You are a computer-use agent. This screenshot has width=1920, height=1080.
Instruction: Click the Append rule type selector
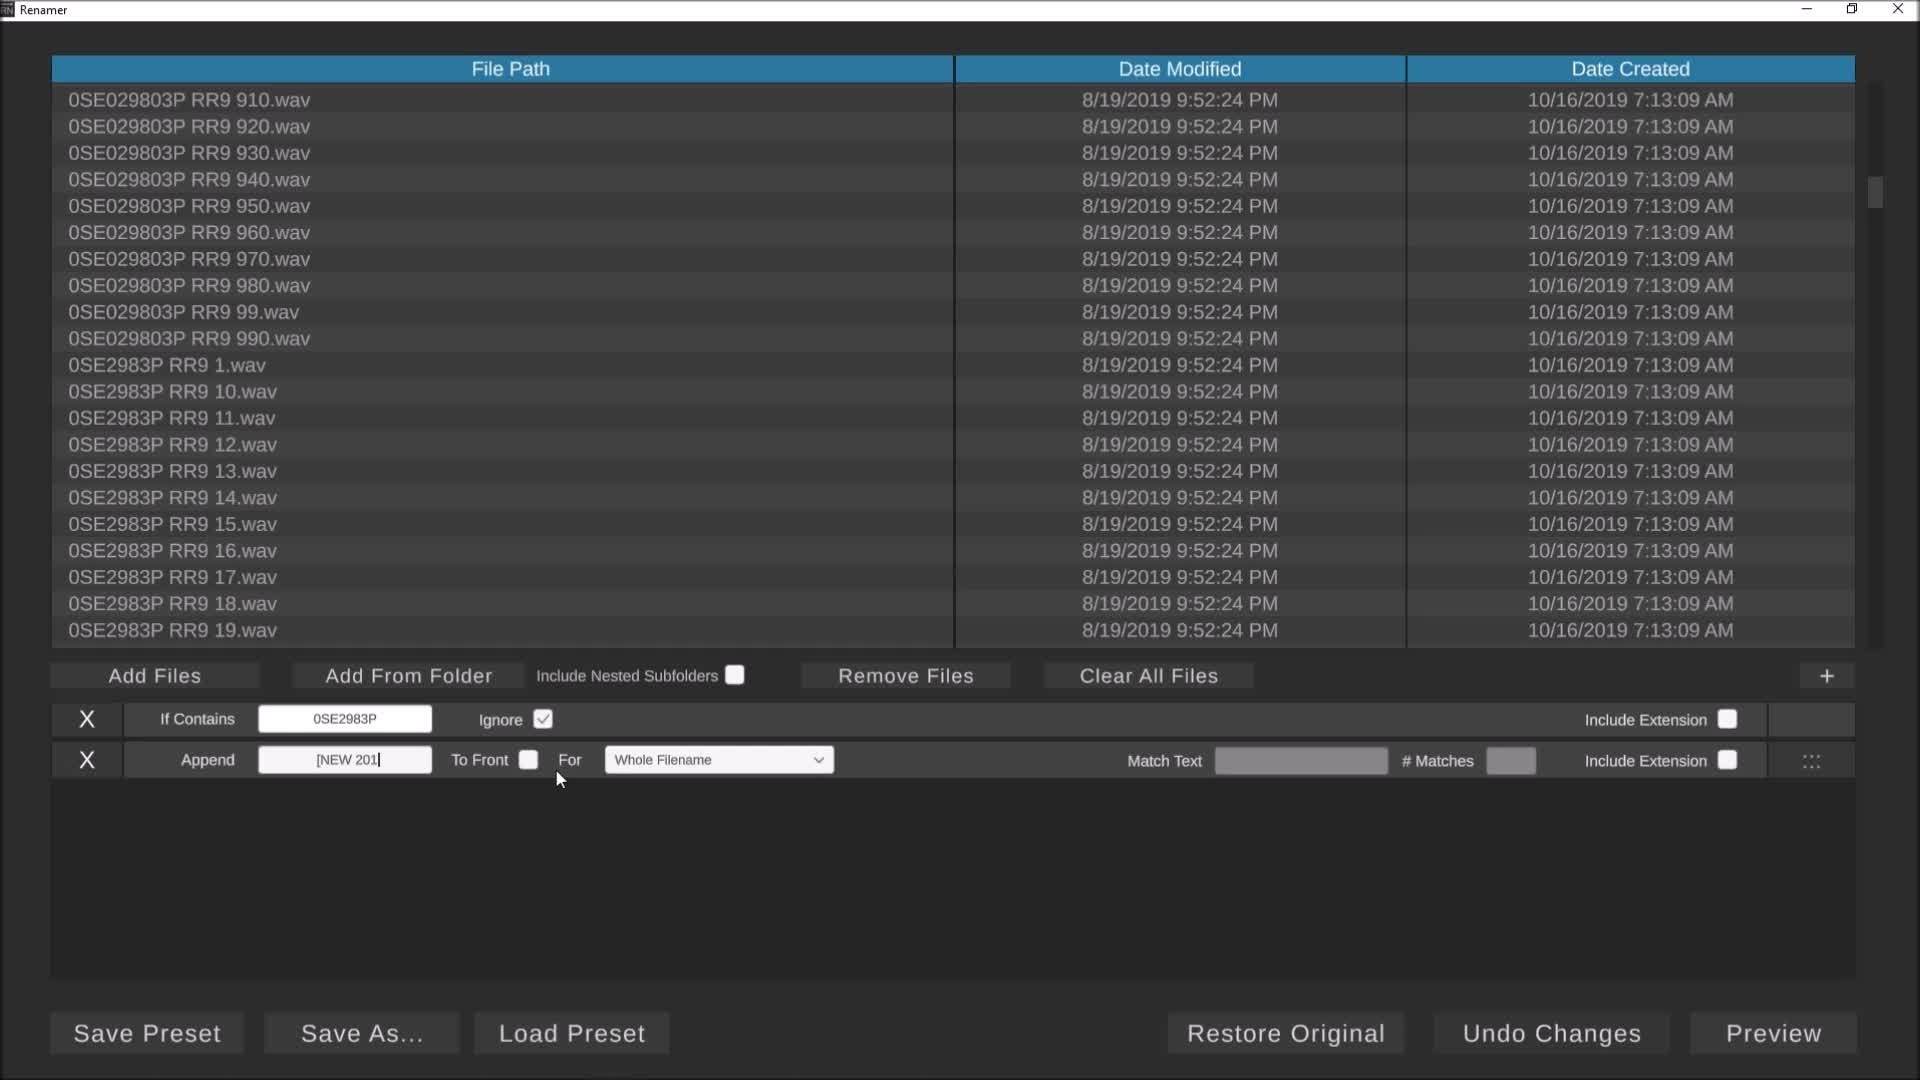coord(207,760)
